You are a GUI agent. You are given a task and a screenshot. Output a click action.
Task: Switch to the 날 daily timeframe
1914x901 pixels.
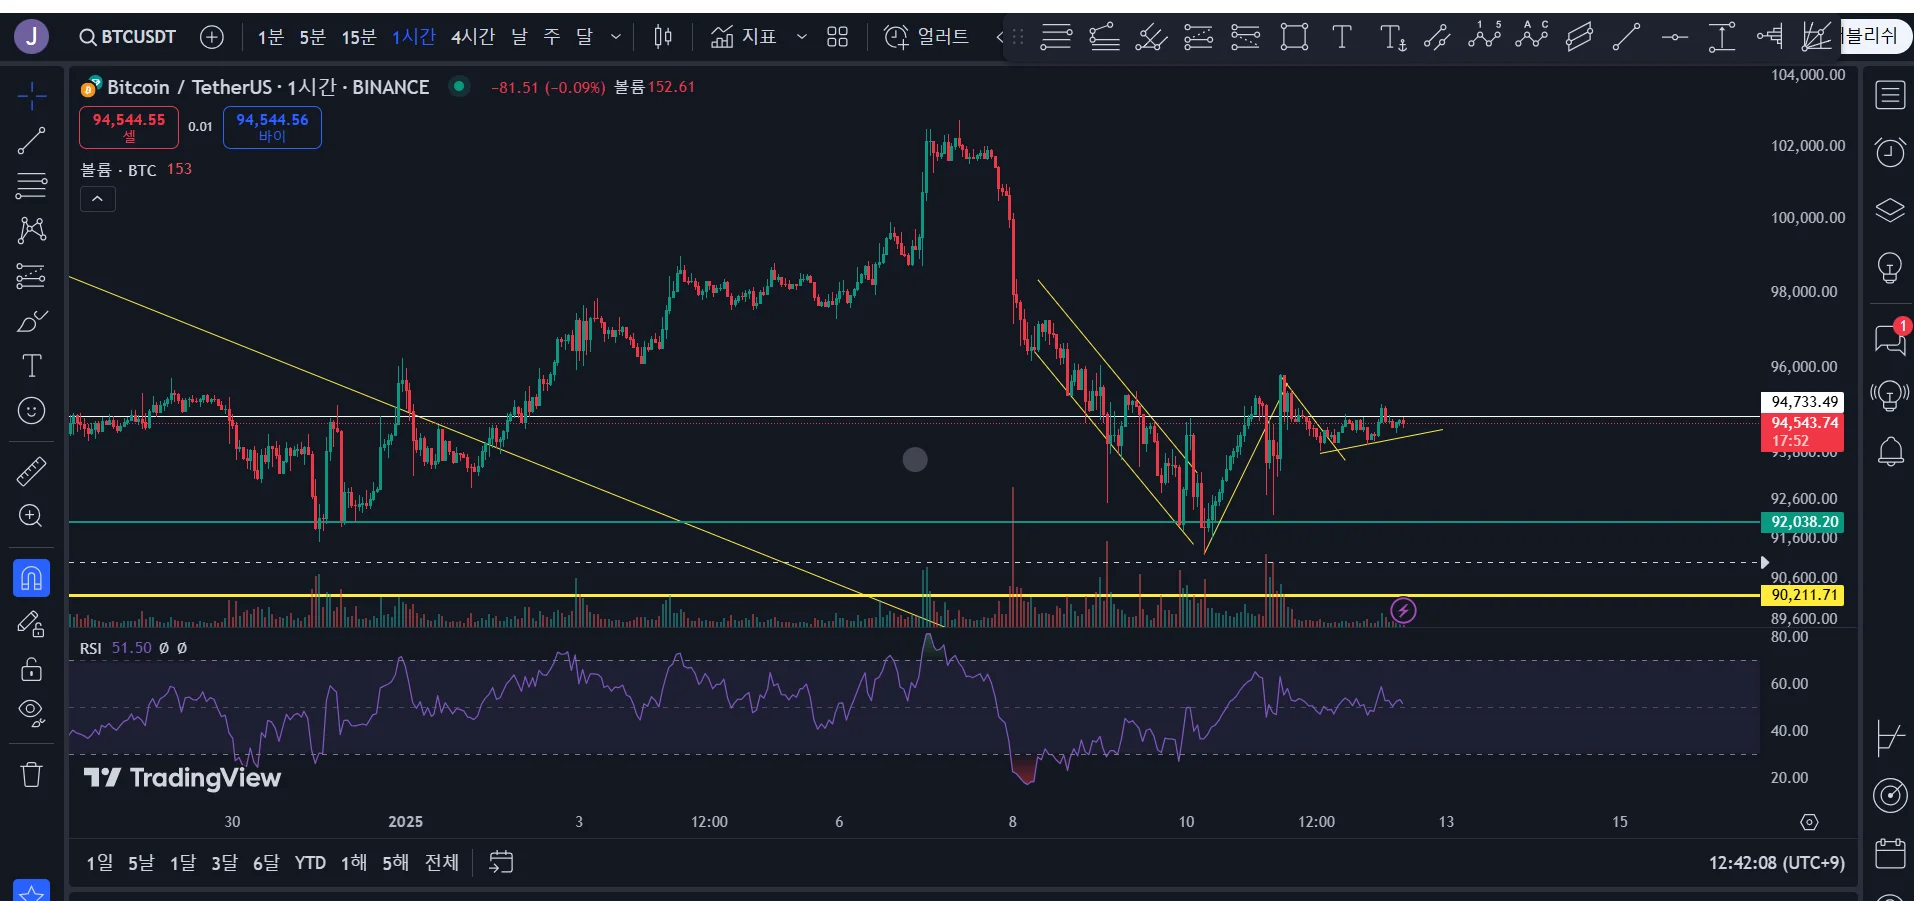pos(519,37)
